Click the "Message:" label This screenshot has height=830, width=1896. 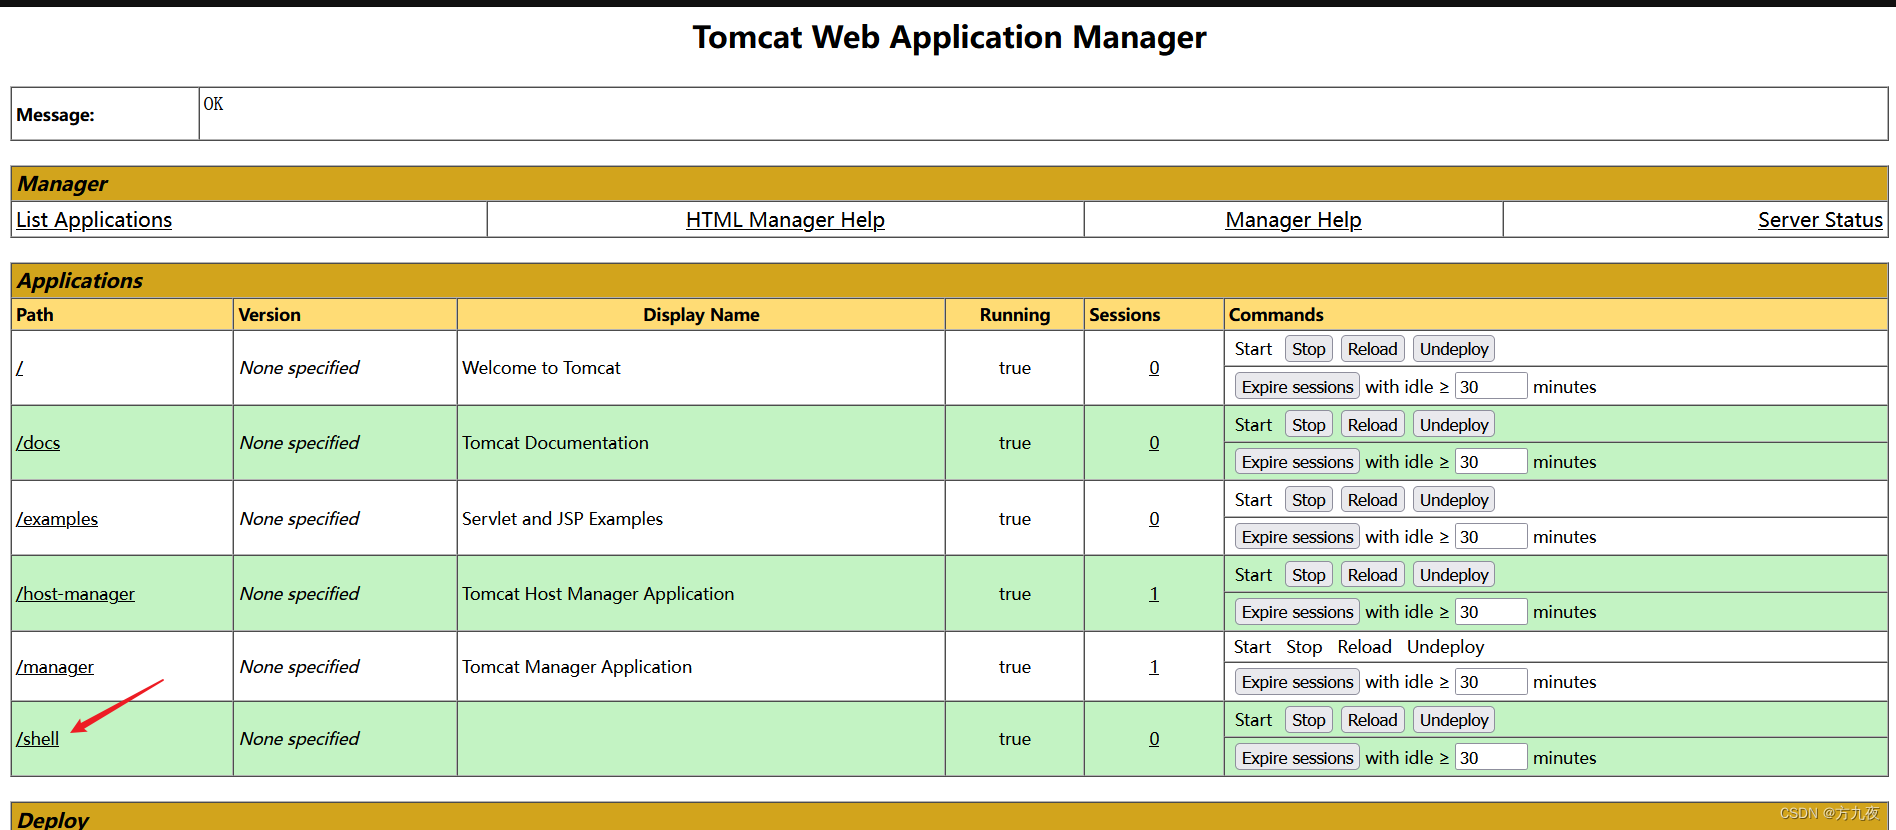[55, 115]
